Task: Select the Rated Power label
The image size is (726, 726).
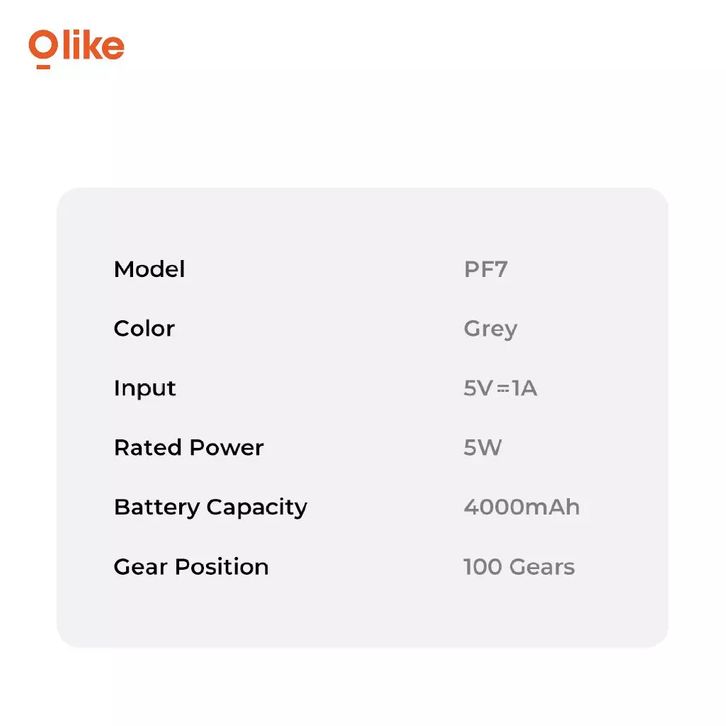Action: click(188, 448)
